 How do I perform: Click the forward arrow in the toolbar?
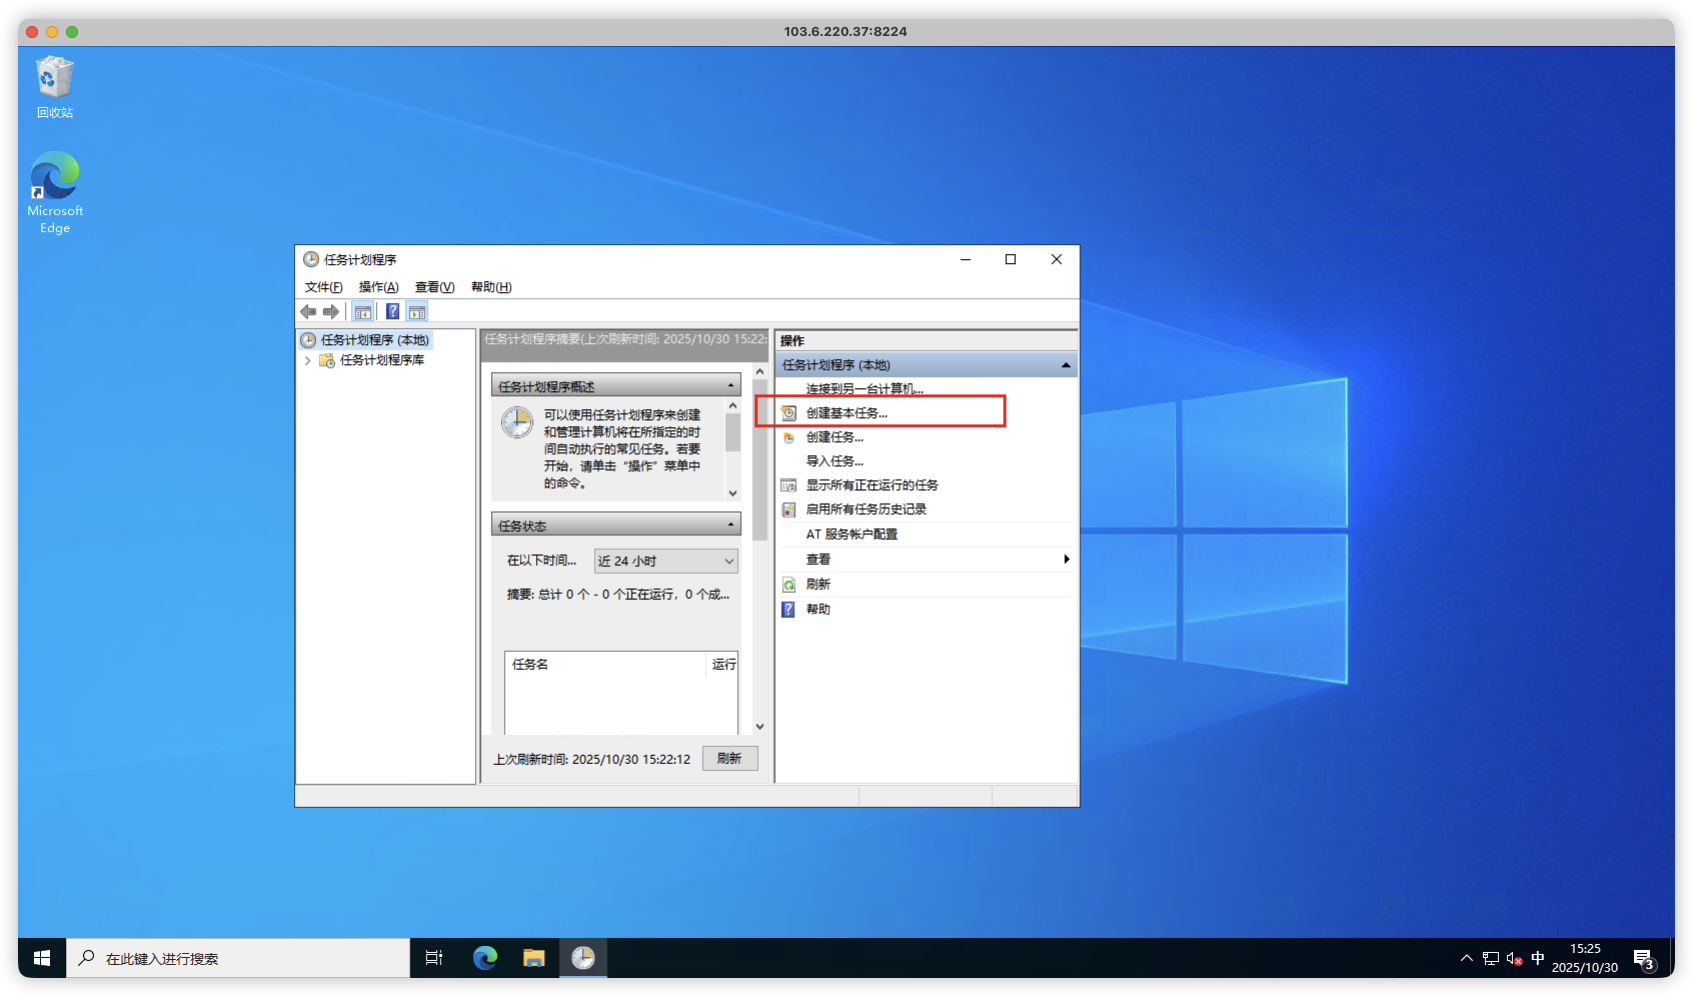331,312
